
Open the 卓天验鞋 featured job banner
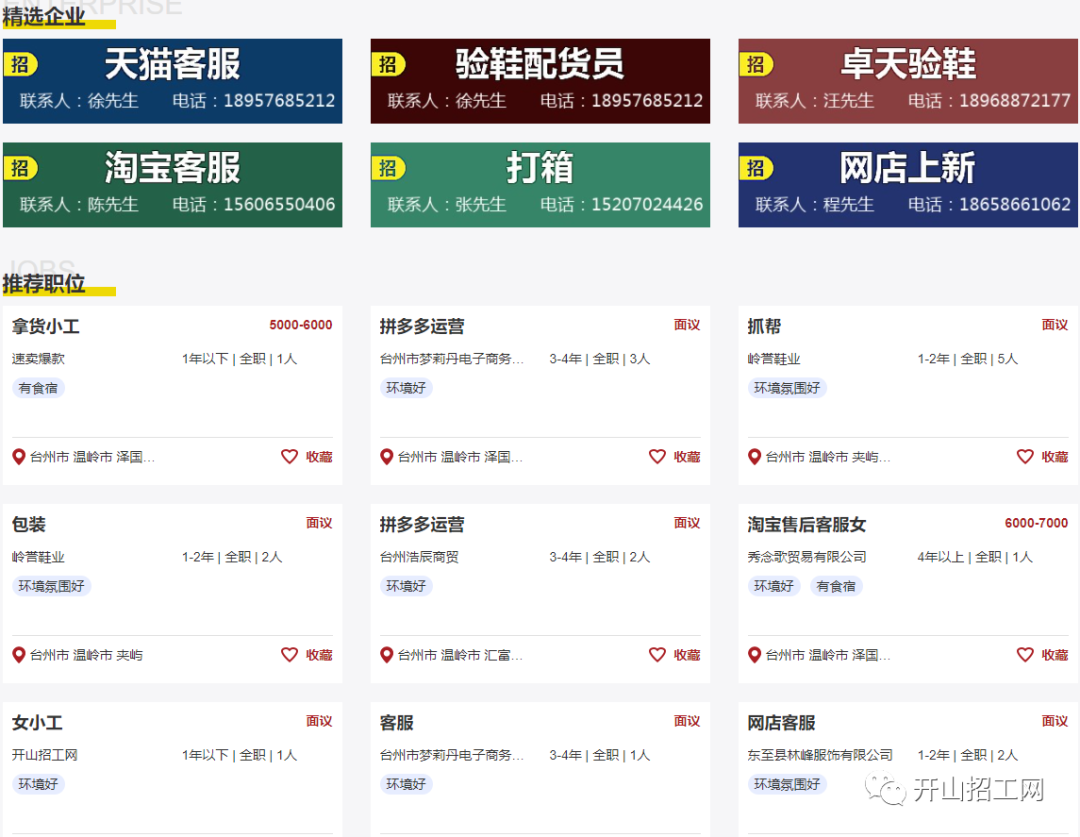[x=907, y=80]
